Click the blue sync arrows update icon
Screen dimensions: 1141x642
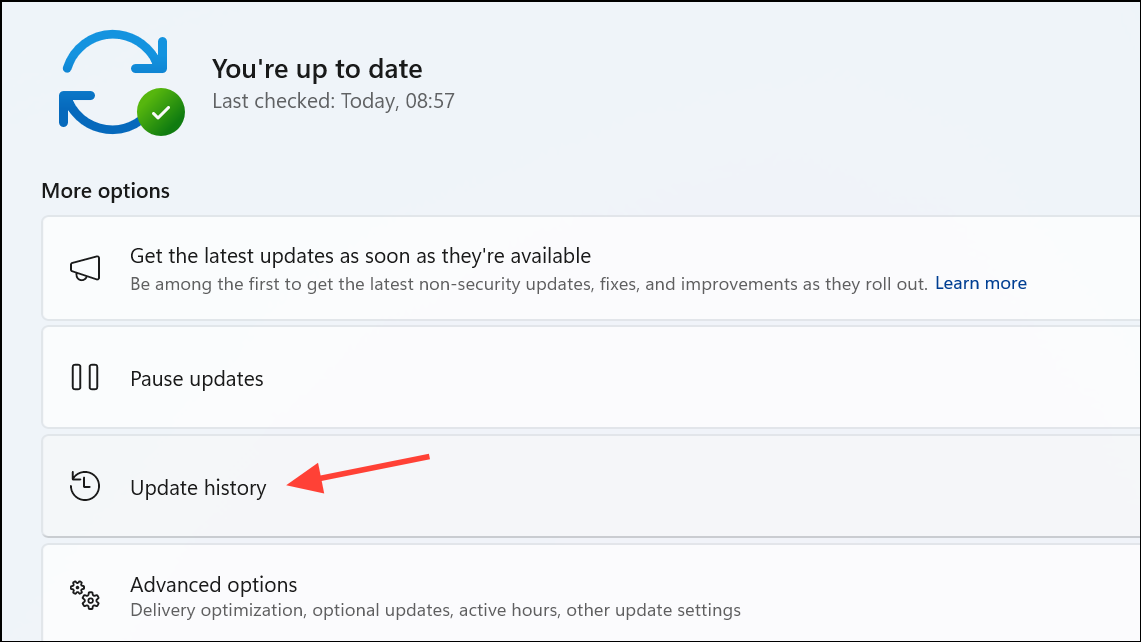[x=113, y=82]
